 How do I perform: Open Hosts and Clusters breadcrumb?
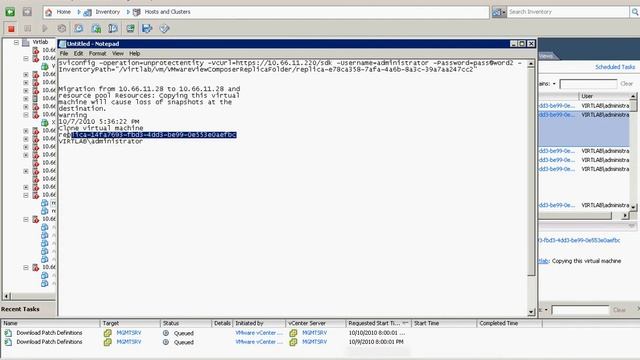[x=167, y=12]
